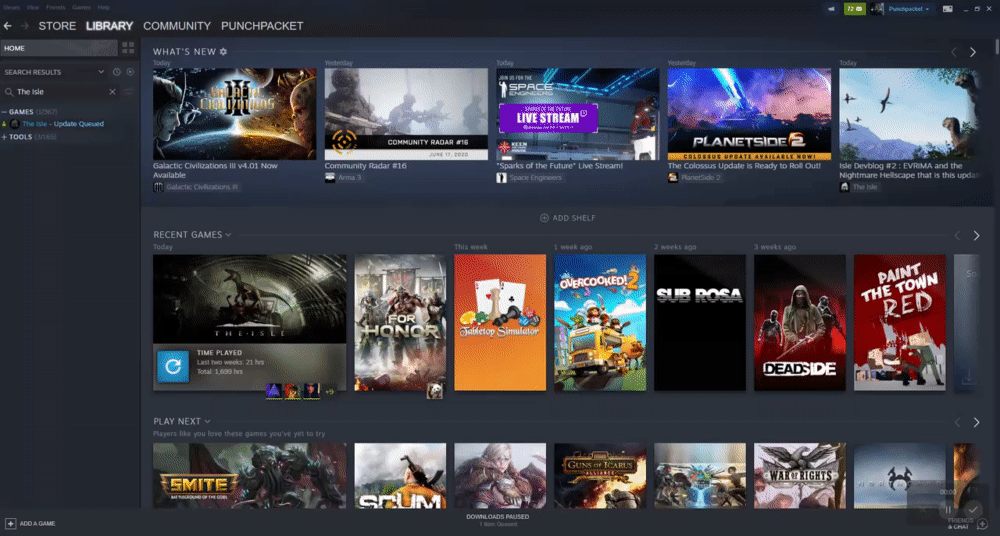The image size is (1000, 536).
Task: Go back using the back arrow
Action: 8,26
